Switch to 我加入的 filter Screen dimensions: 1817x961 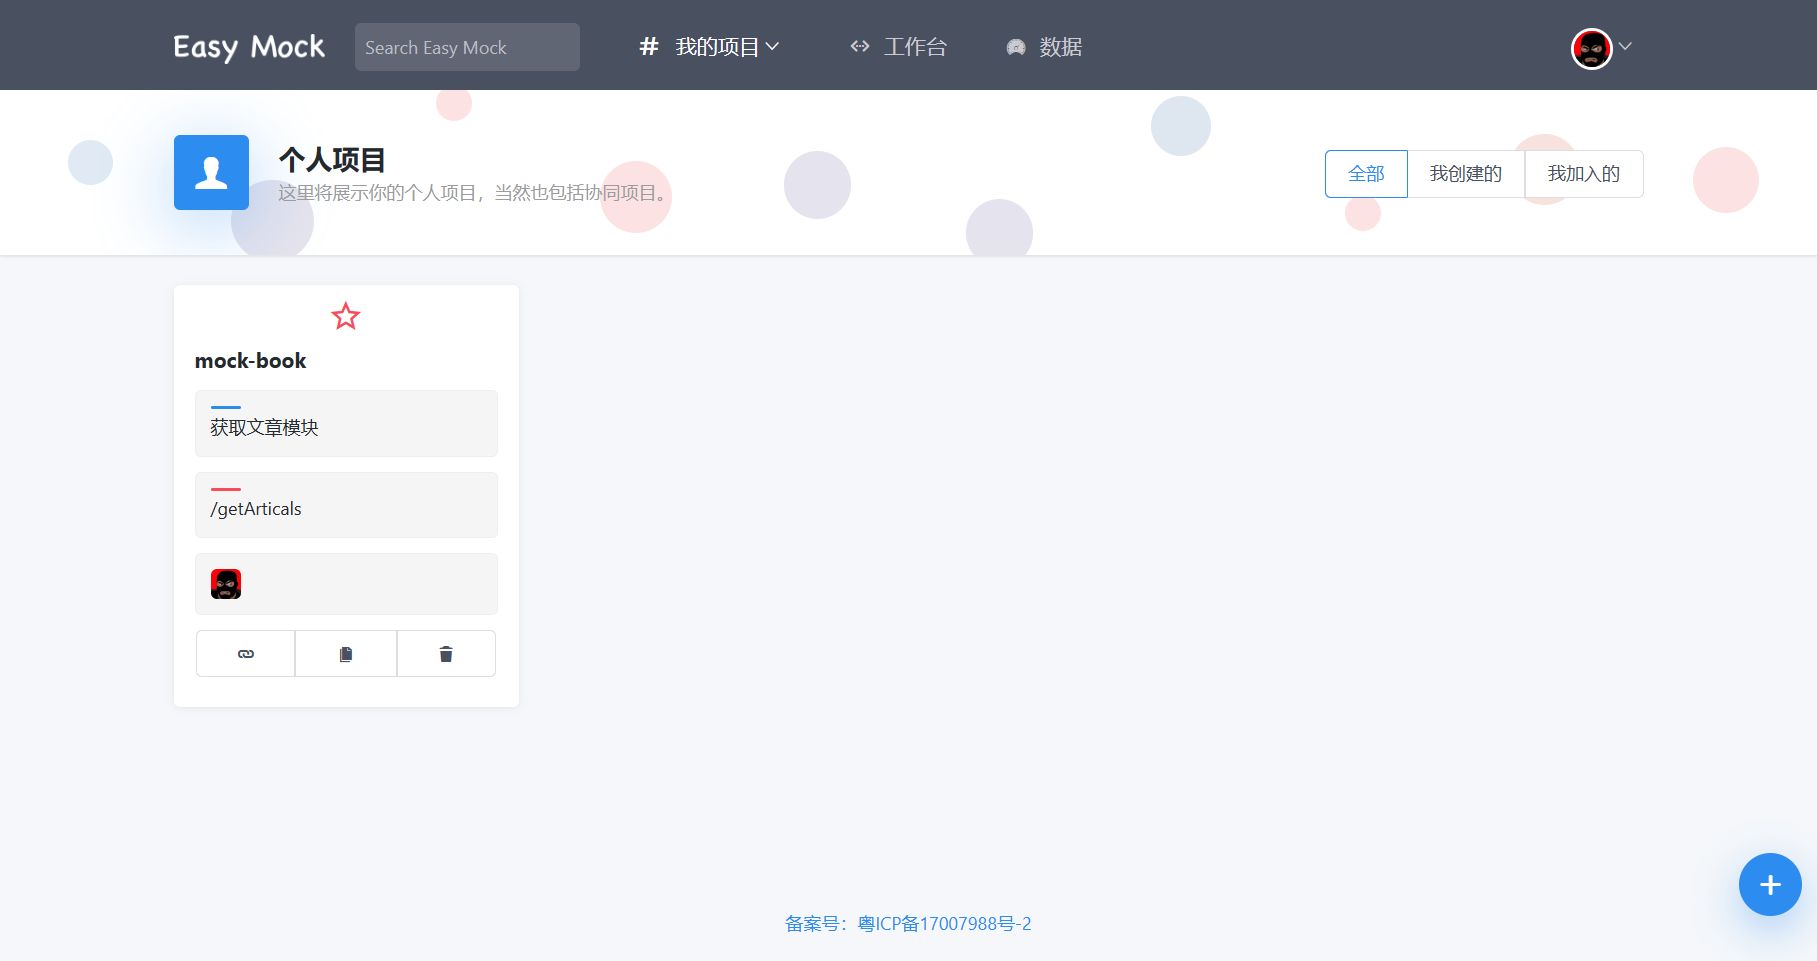click(x=1583, y=173)
